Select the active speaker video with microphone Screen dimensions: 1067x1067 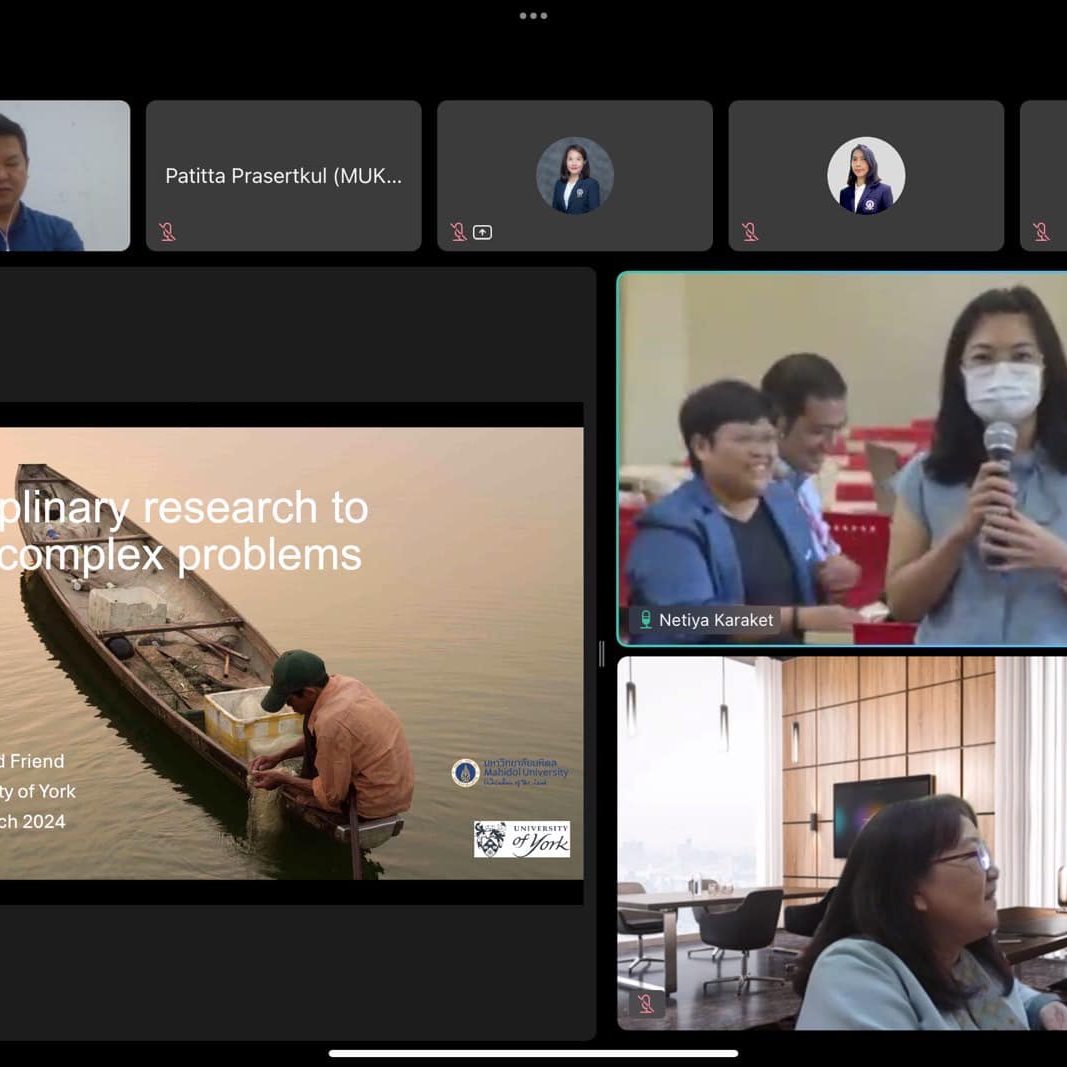842,458
